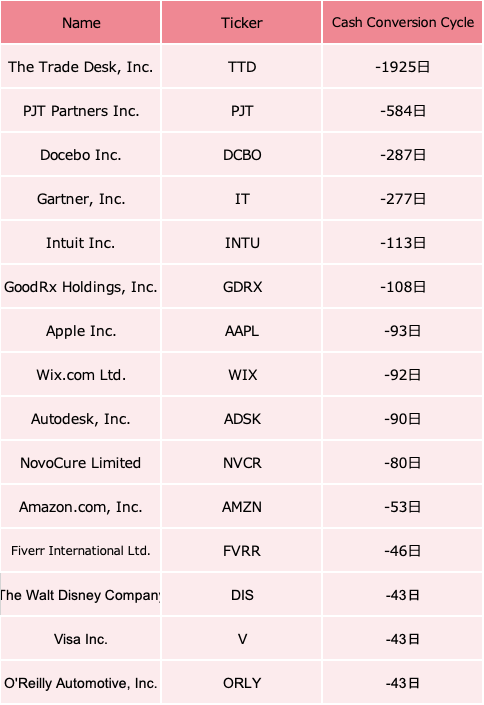The image size is (484, 705).
Task: Select the Gartner, Inc. name cell
Action: click(x=81, y=199)
